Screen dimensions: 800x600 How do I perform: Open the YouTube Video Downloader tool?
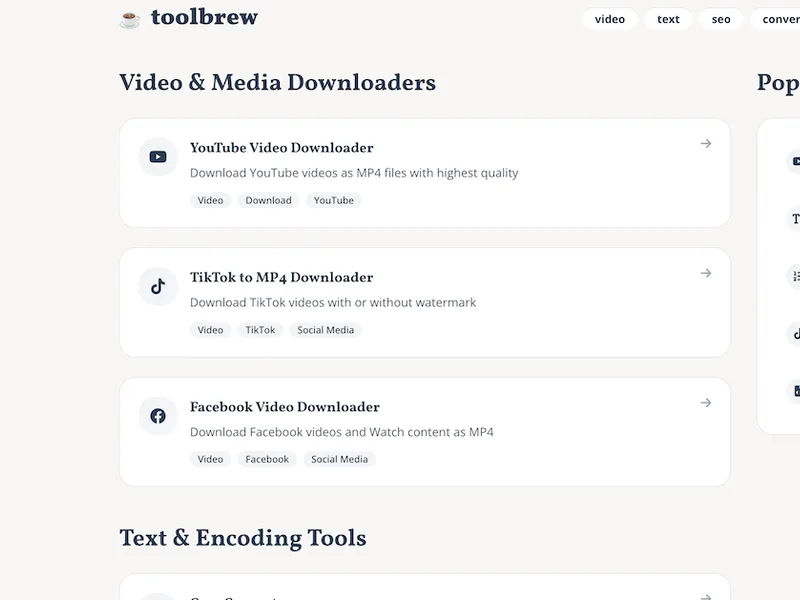click(282, 148)
